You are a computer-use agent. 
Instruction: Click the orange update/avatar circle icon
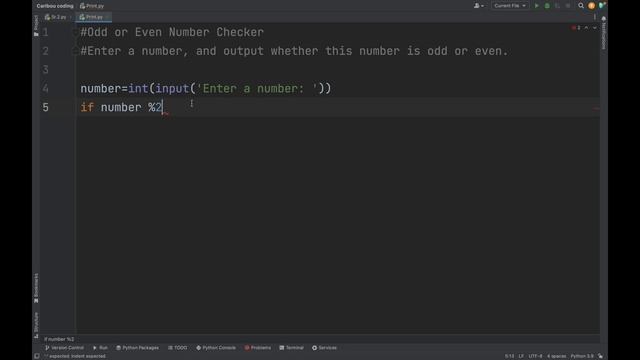tap(591, 6)
